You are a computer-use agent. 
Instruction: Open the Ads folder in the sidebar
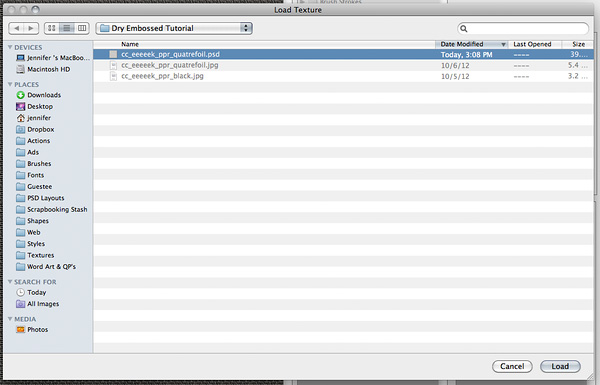pyautogui.click(x=28, y=152)
